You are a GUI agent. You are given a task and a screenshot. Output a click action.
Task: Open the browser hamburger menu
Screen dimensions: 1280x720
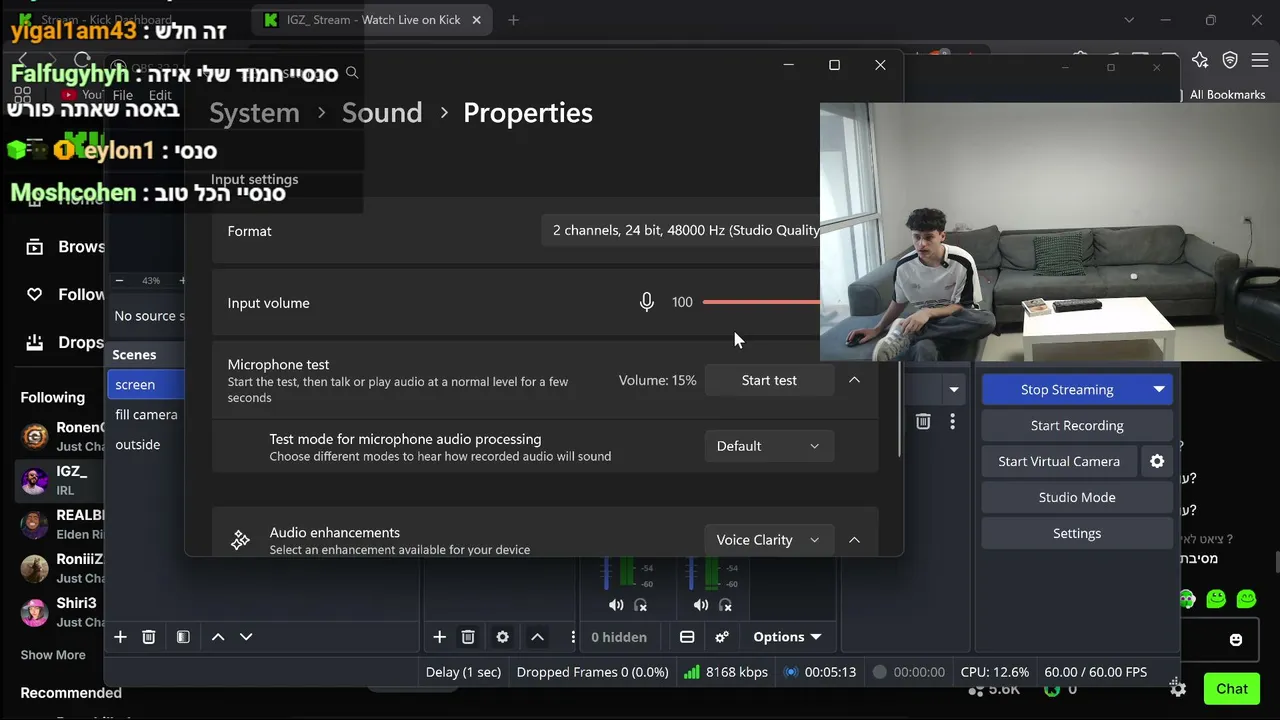pyautogui.click(x=1259, y=60)
